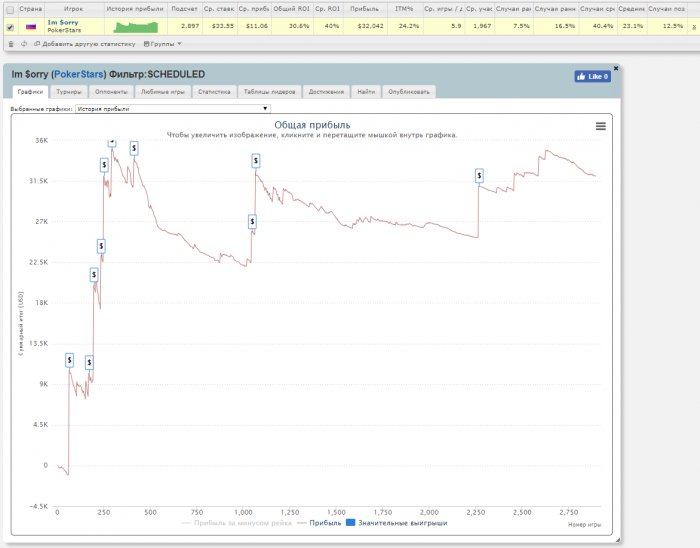Toggle 'Прибыль за минусом рейка' legend series
This screenshot has height=548, width=700.
click(x=236, y=522)
